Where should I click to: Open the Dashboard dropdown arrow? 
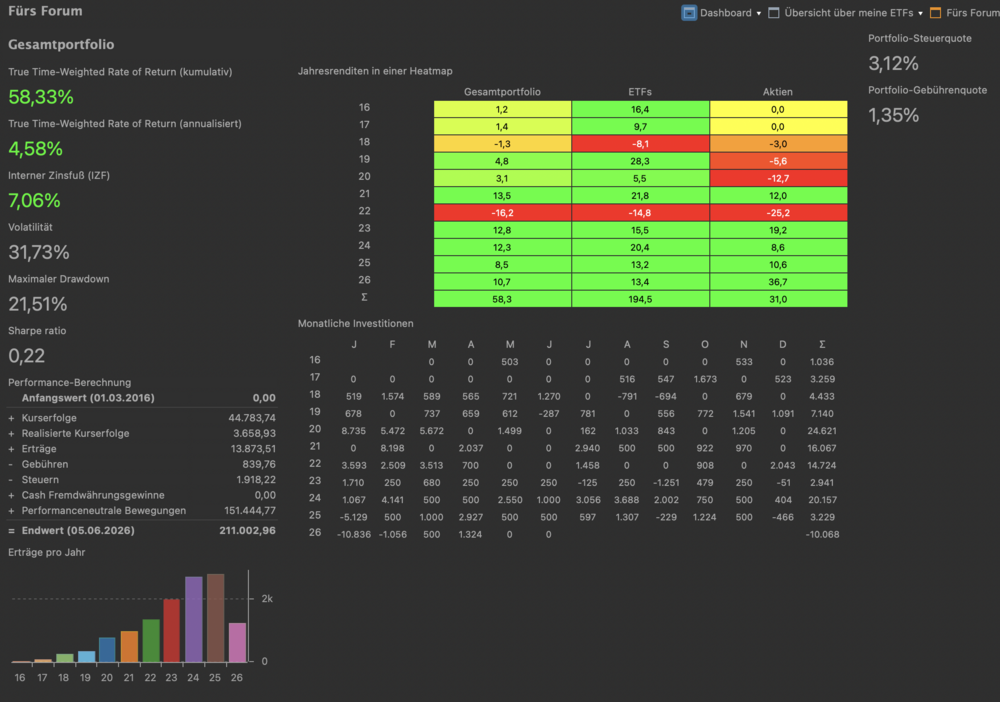[x=759, y=13]
